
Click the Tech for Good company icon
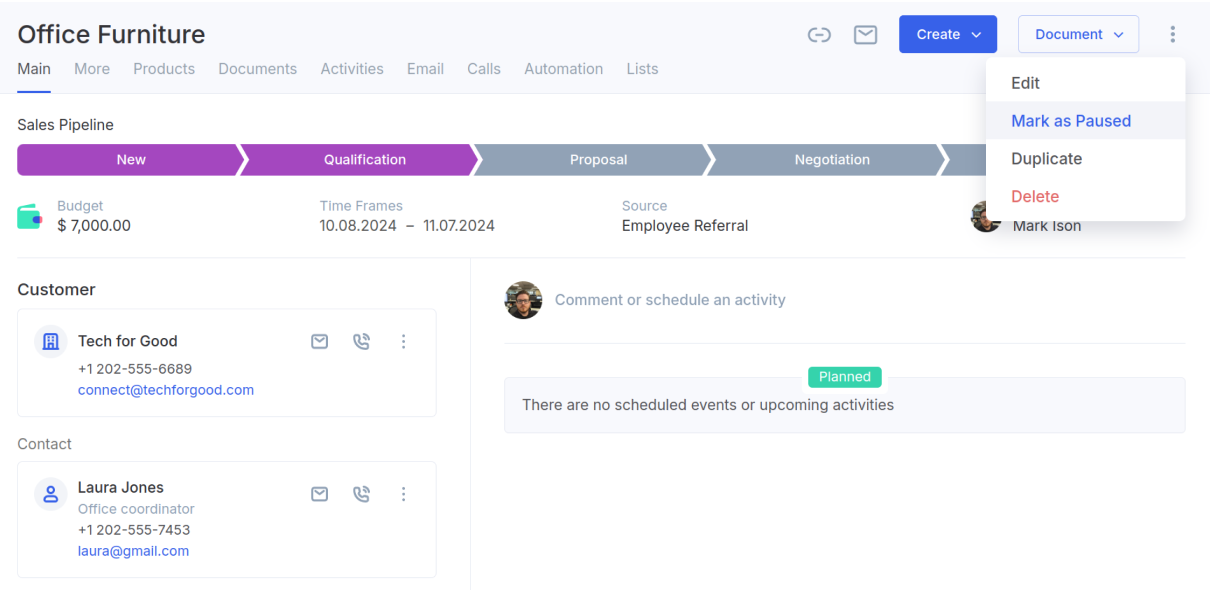point(51,342)
